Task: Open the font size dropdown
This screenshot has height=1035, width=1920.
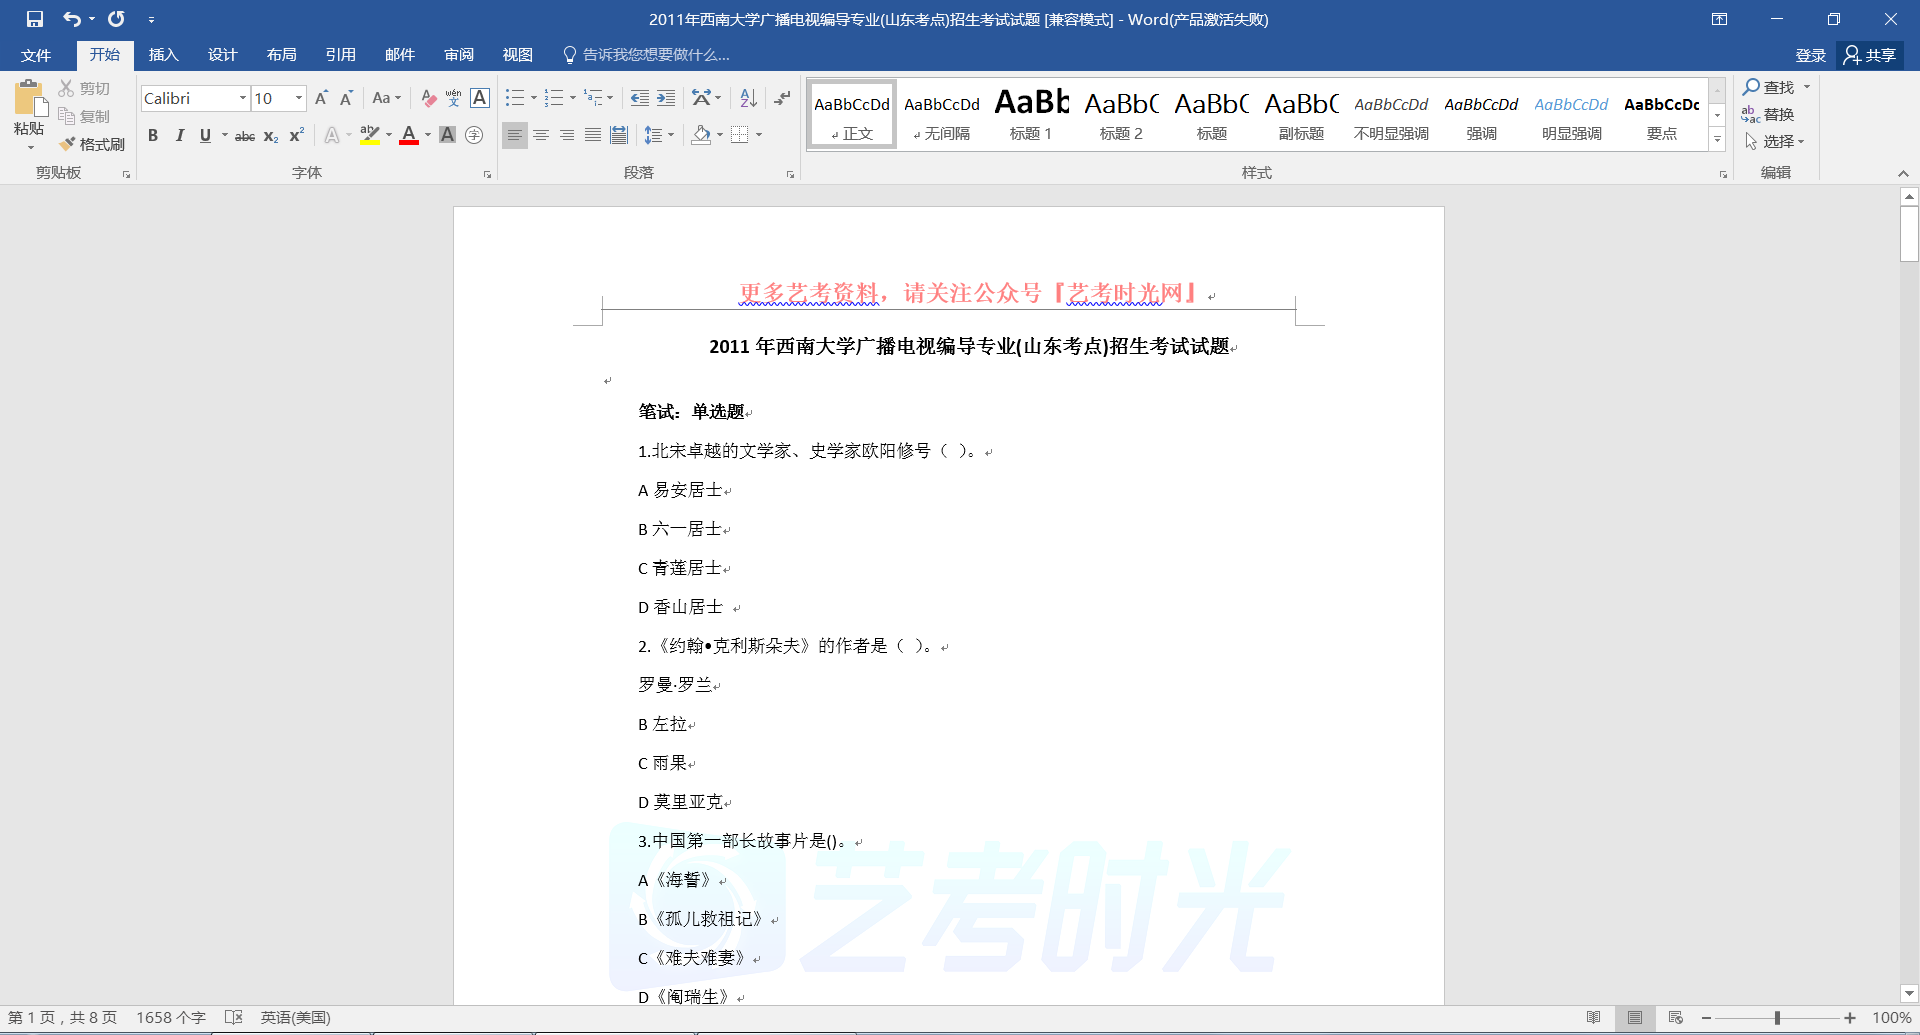Action: tap(298, 98)
